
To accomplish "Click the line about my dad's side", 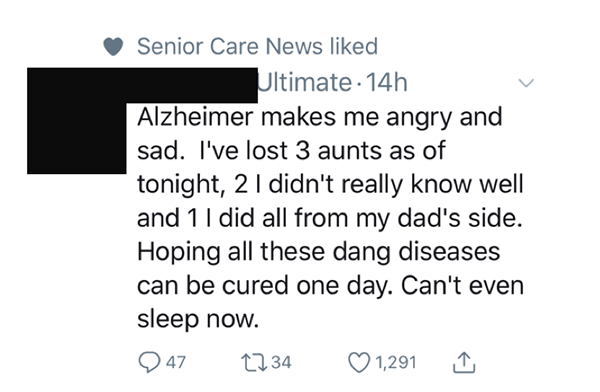I will coord(329,218).
